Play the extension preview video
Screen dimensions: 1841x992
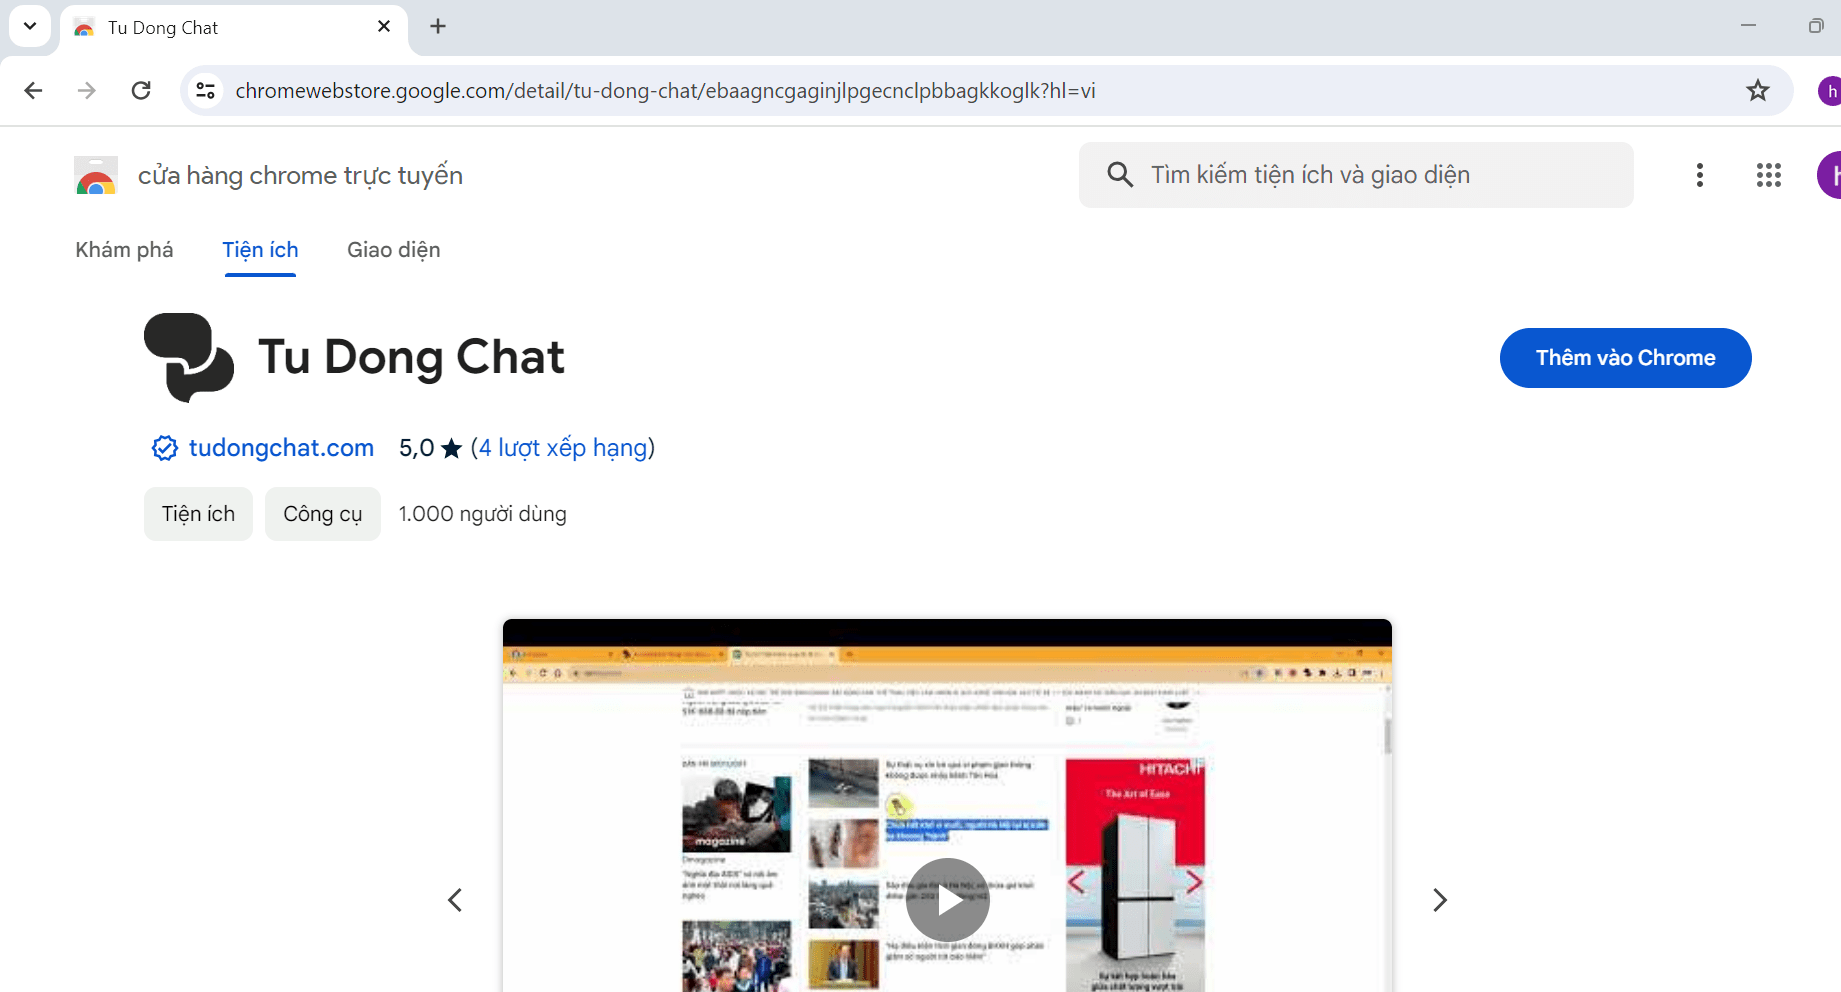pos(947,900)
